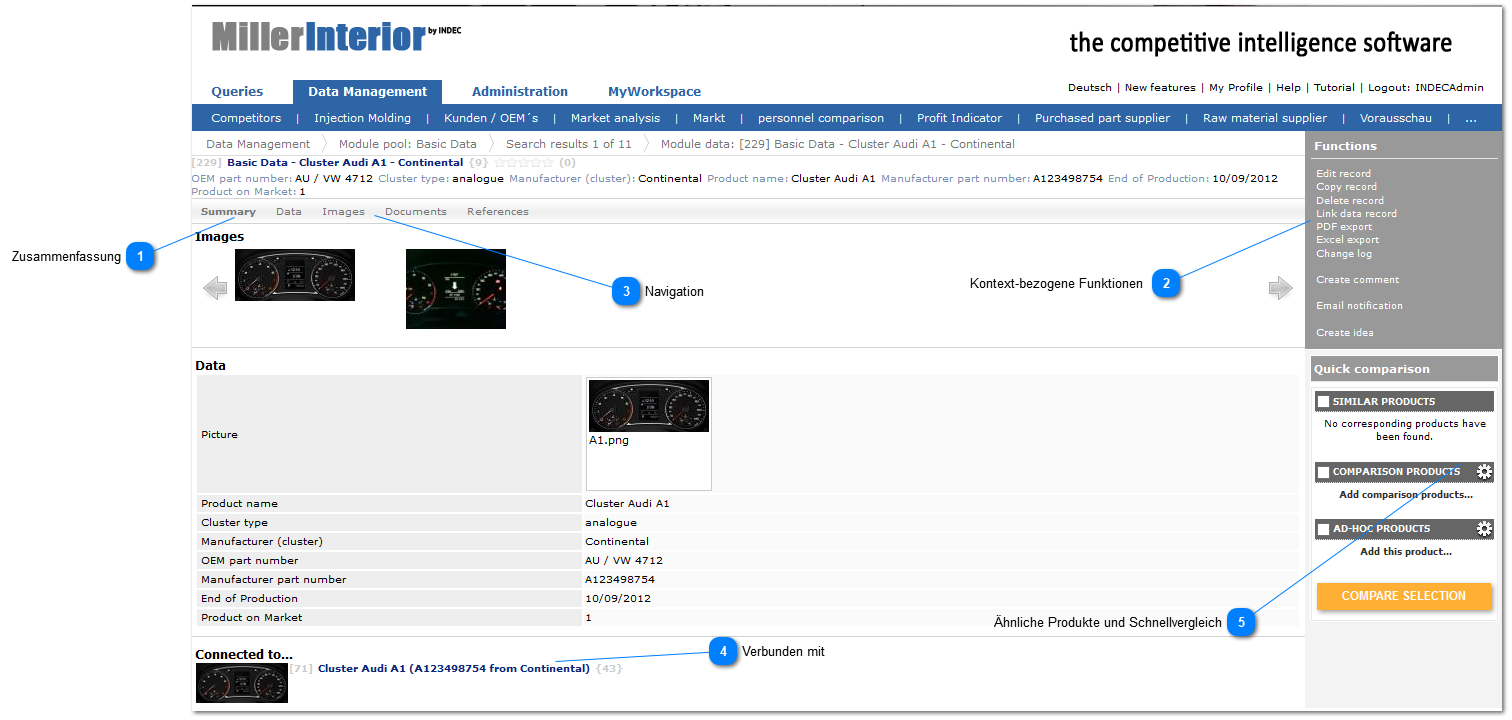Switch to the References sub-tab
Viewport: 1512px width, 720px height.
[498, 211]
